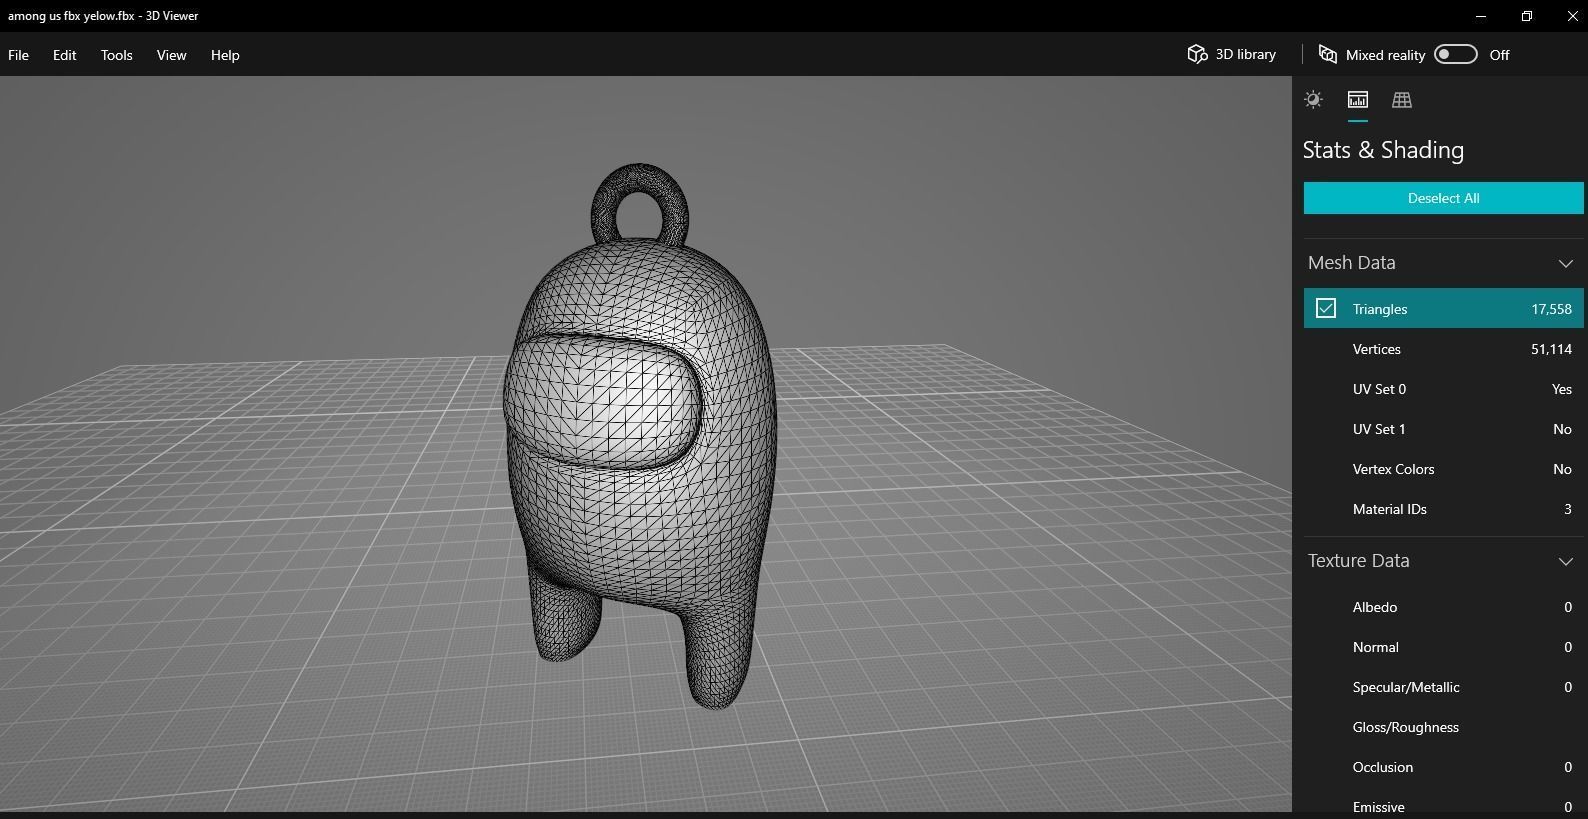Open the Edit menu
The height and width of the screenshot is (819, 1588).
pos(64,55)
